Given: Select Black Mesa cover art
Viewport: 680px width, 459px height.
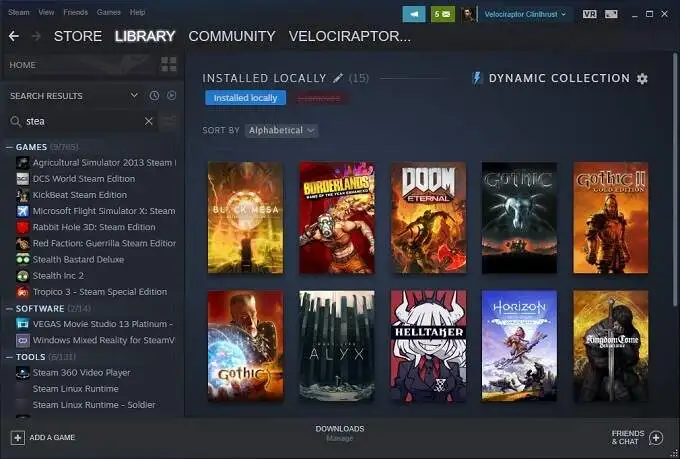Looking at the screenshot, I should click(x=245, y=218).
